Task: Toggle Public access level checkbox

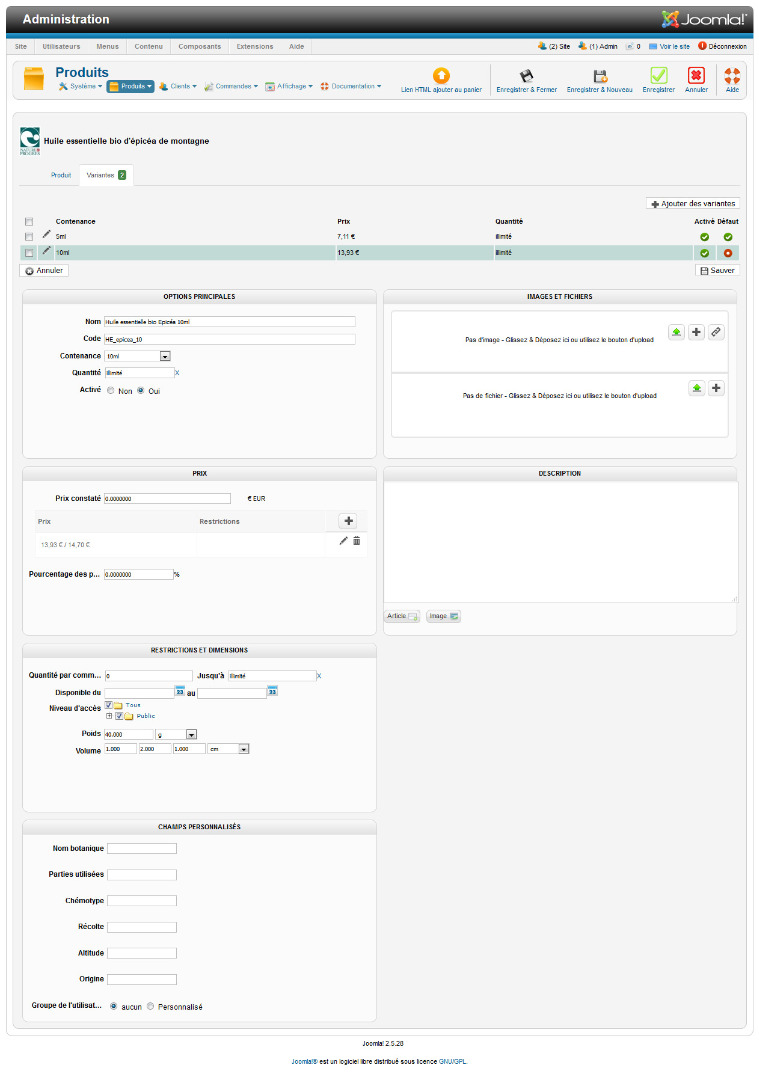Action: 119,716
